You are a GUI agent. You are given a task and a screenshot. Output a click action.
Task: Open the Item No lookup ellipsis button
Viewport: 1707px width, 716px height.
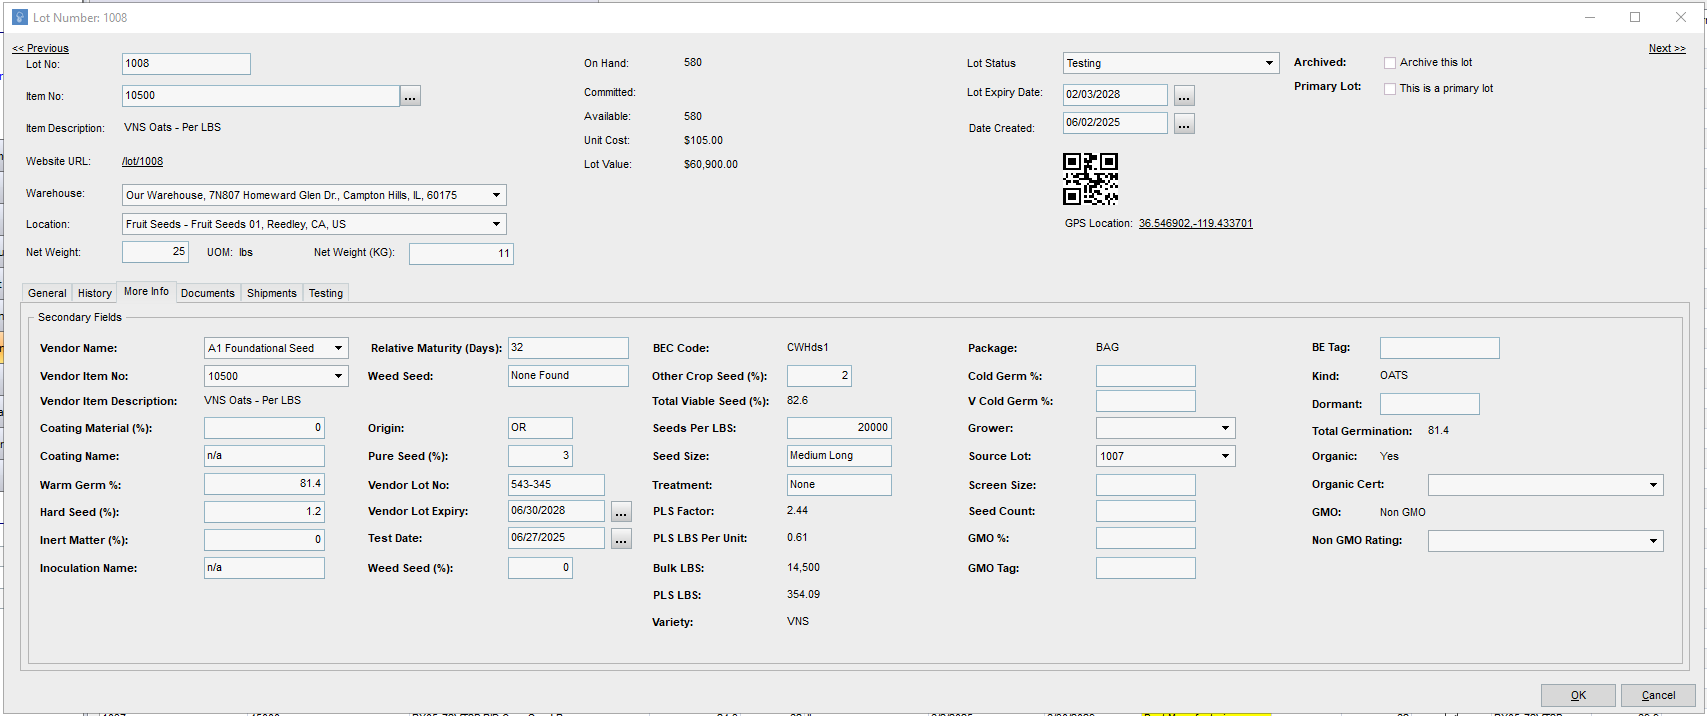[x=410, y=96]
